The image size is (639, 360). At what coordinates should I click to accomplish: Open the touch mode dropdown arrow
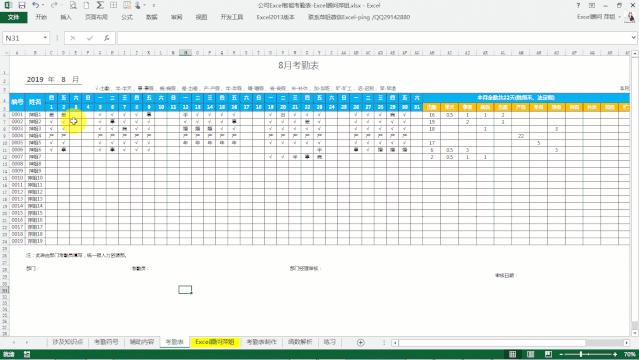(x=144, y=5)
